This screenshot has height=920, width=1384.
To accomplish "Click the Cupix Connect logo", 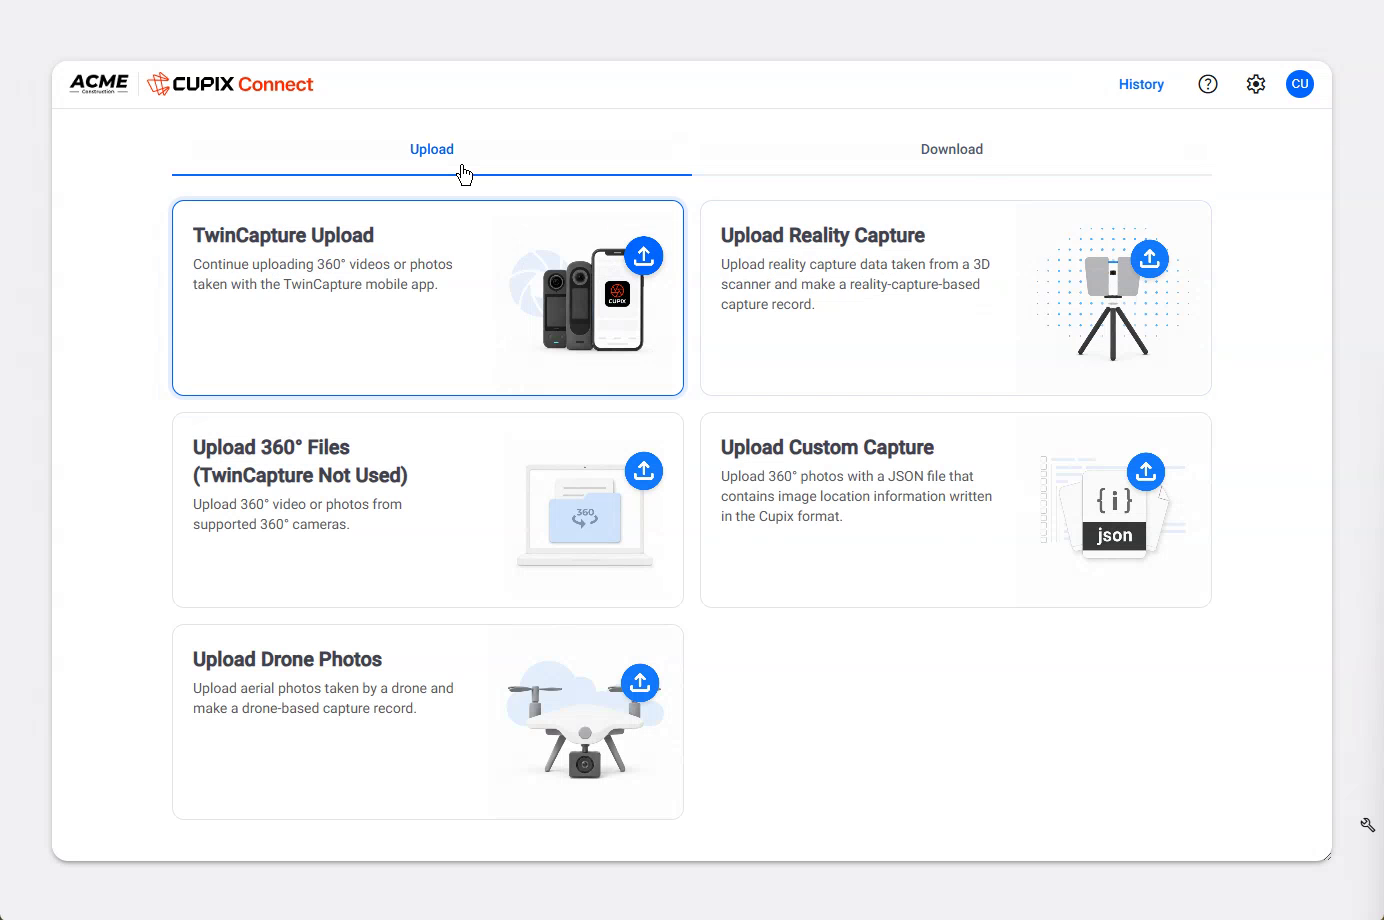I will pyautogui.click(x=230, y=84).
